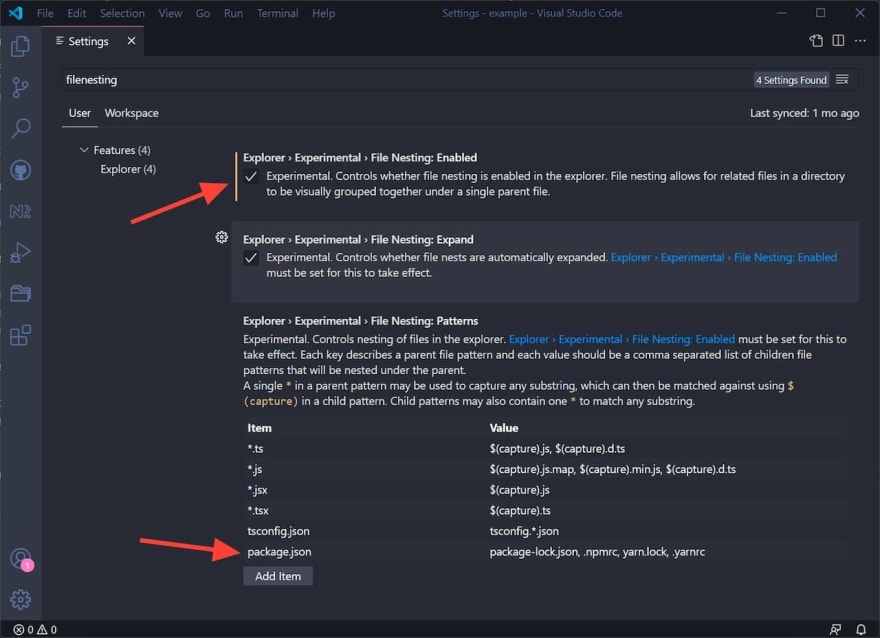
Task: Close the Settings tab
Action: 131,41
